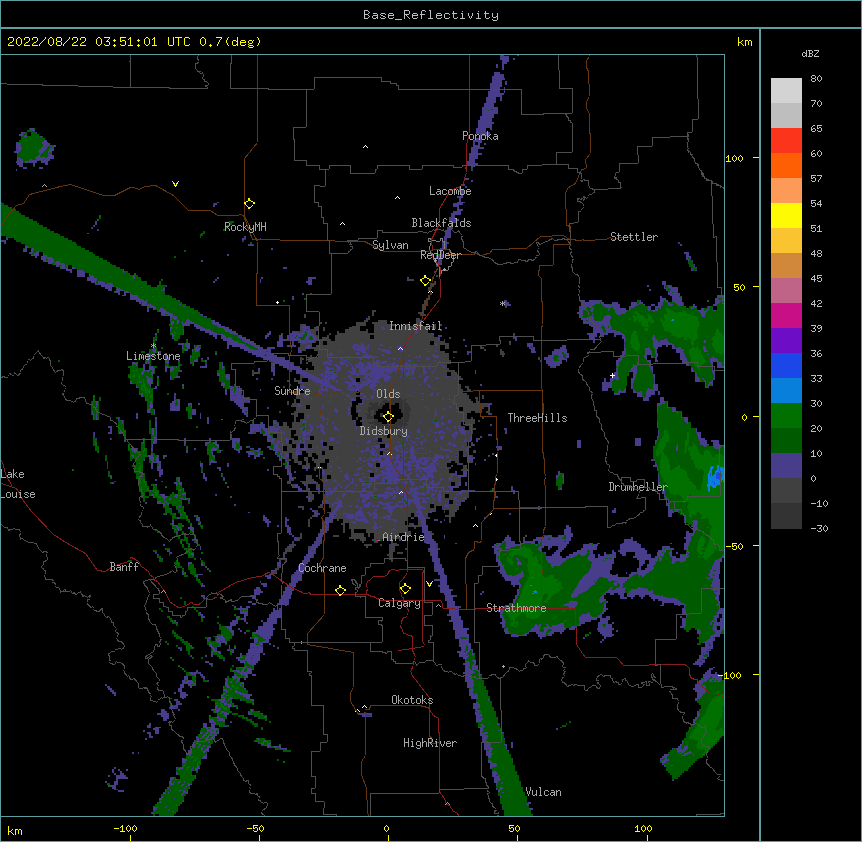The width and height of the screenshot is (862, 842).
Task: Select the mauve pink 45-42 dBZ legend color
Action: 786,290
